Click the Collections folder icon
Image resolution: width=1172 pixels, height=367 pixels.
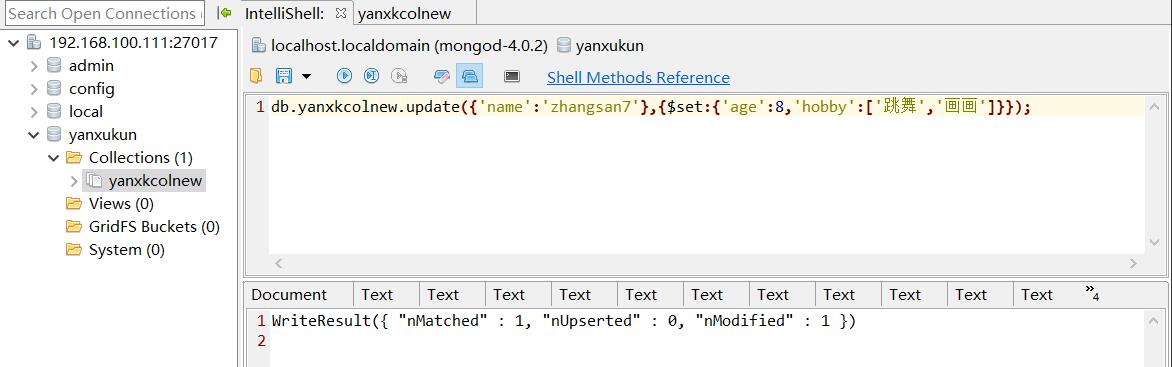pos(73,157)
